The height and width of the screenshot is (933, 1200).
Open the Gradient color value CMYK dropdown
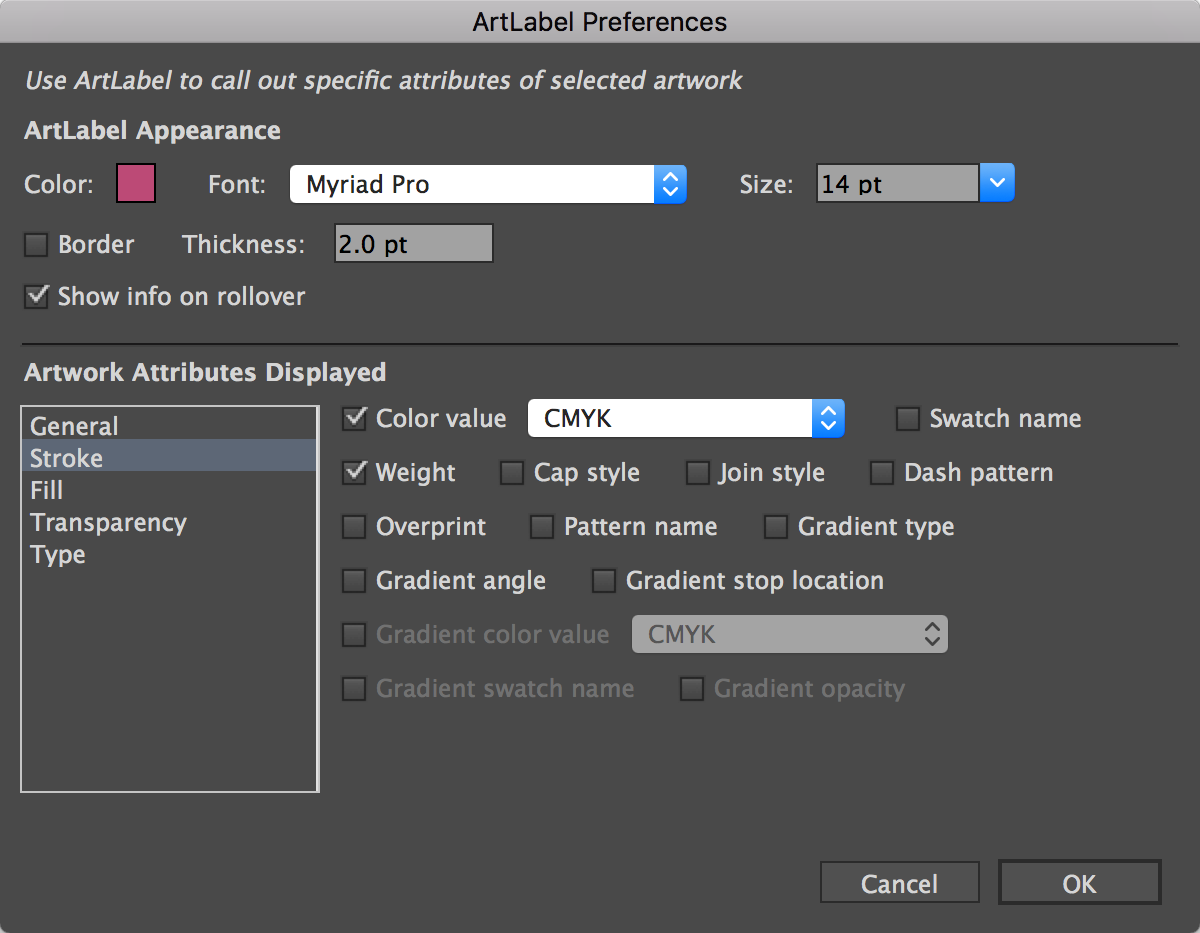[790, 634]
